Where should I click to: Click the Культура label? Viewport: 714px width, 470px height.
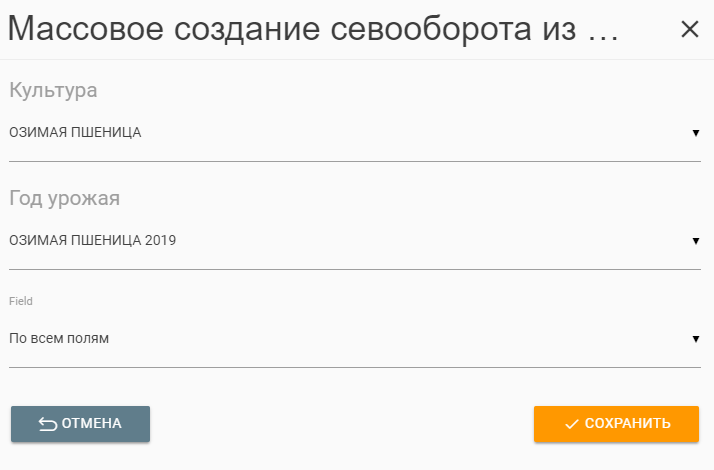(x=53, y=90)
